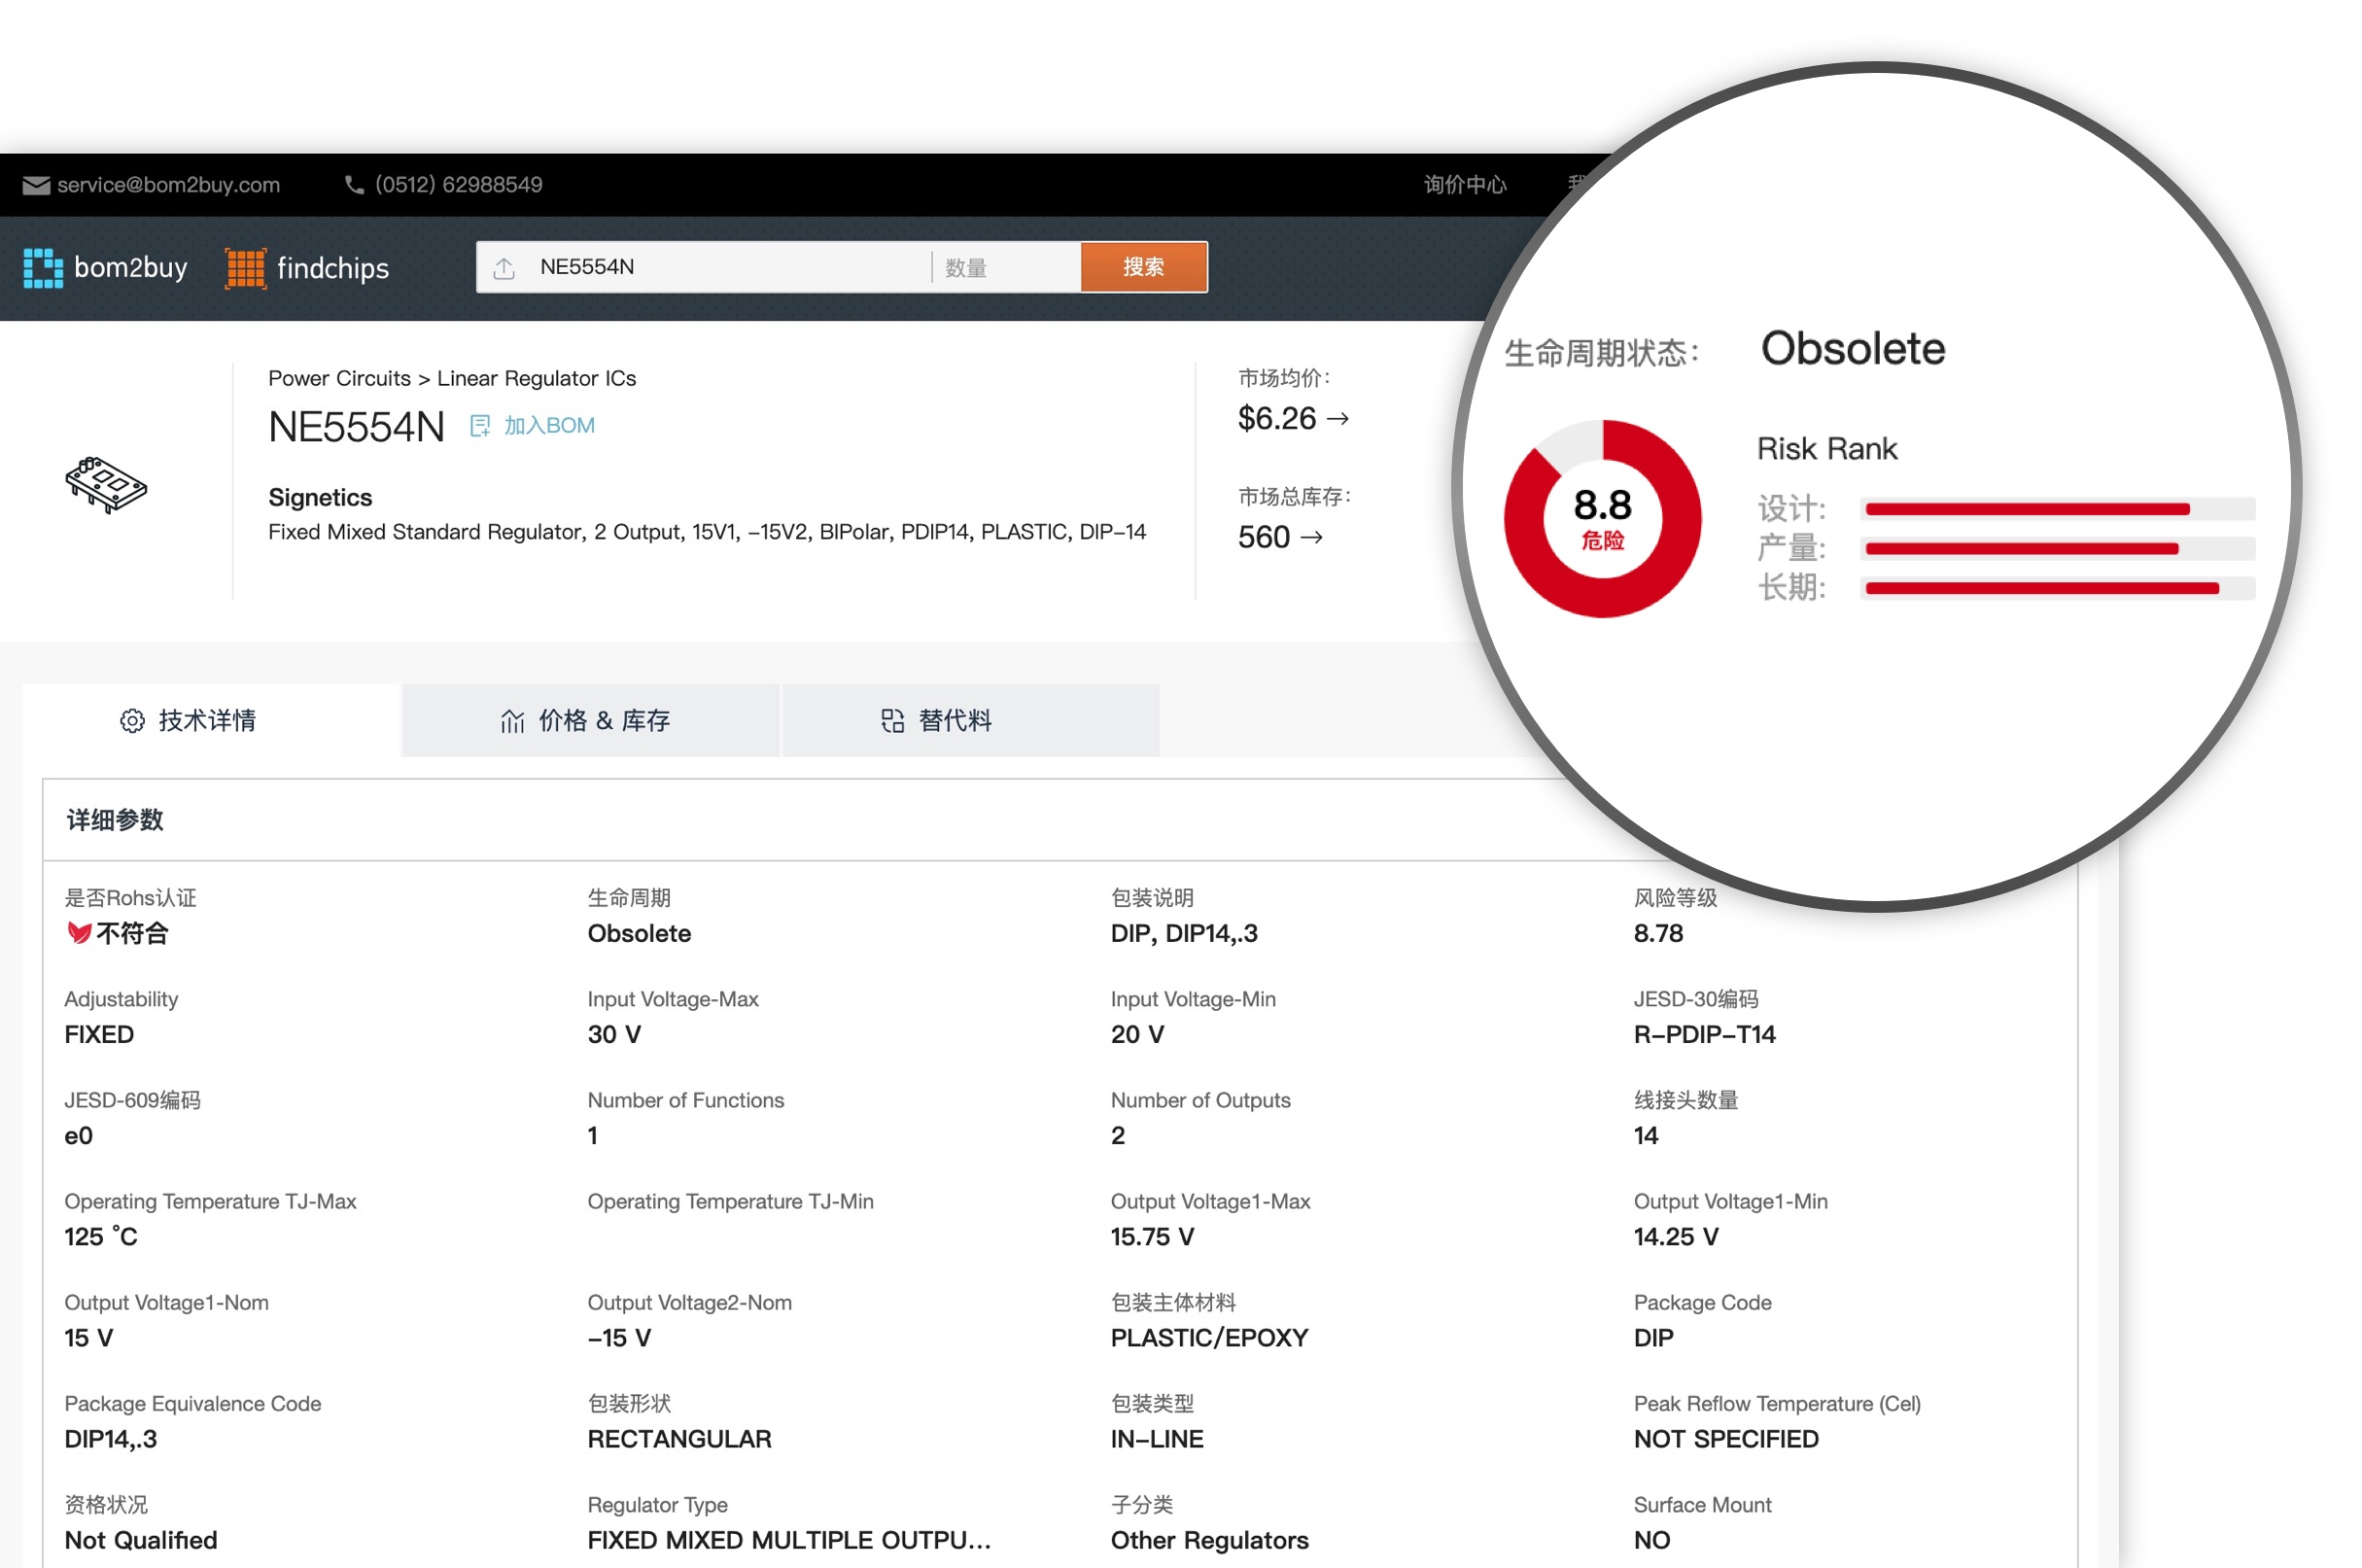Viewport: 2362px width, 1568px height.
Task: Click the JESD-30编码 value R-PDIP-T14
Action: coord(1704,1035)
